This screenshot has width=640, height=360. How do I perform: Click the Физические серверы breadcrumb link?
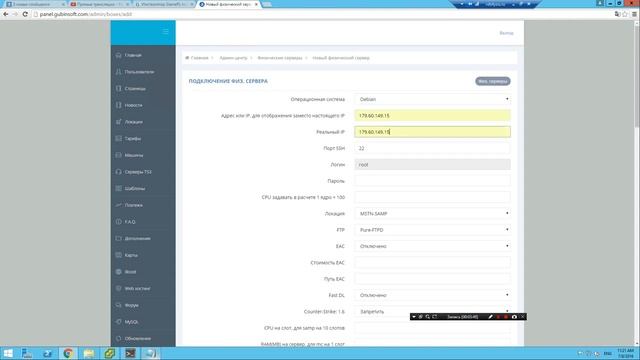280,58
